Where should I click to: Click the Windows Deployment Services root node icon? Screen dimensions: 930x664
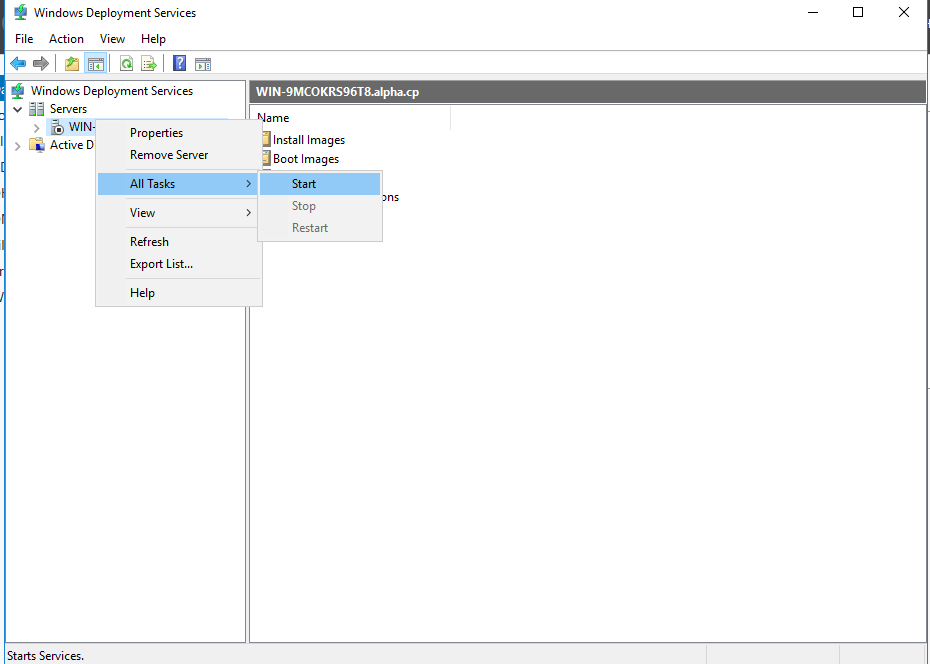[18, 91]
